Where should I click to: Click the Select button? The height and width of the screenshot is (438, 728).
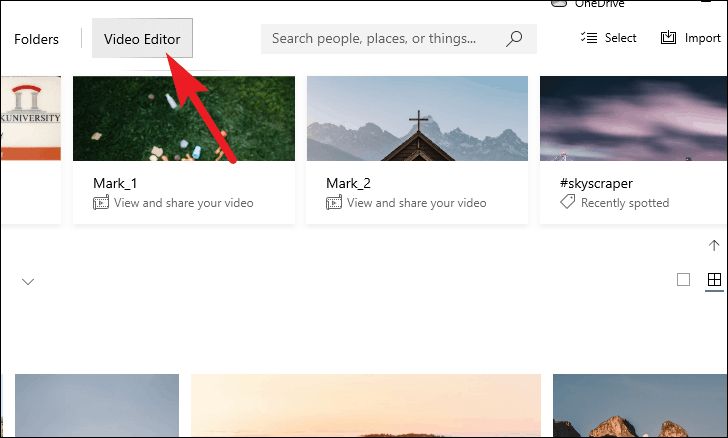click(x=608, y=38)
